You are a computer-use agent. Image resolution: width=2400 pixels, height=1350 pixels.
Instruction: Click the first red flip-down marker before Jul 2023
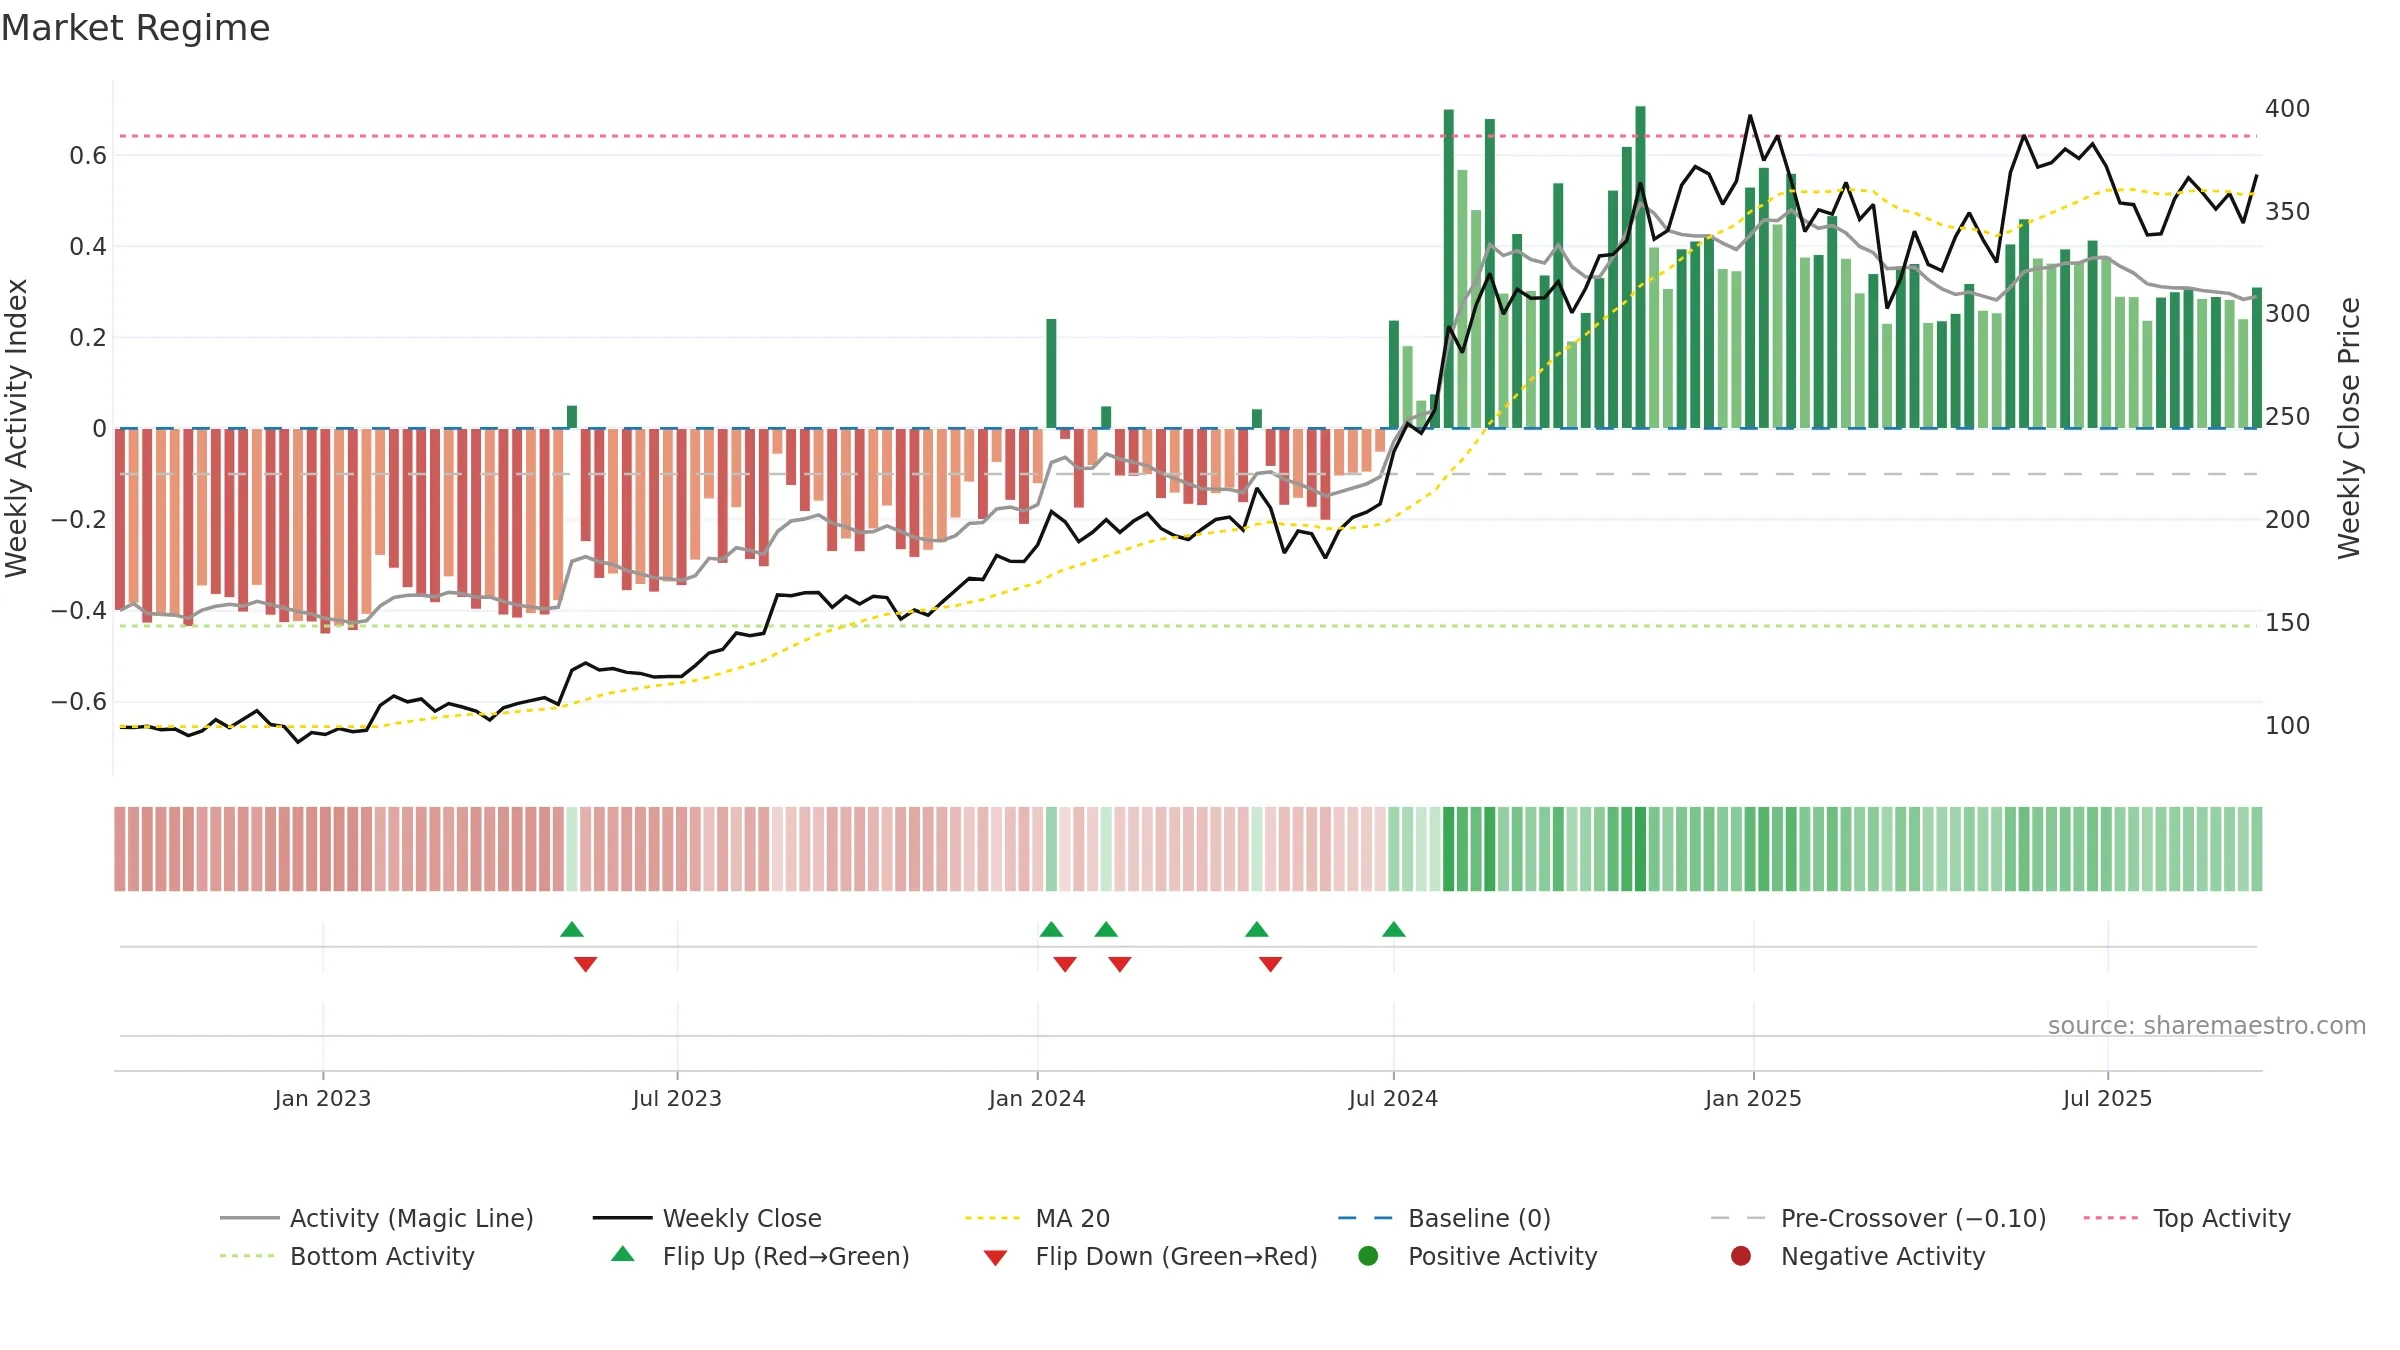[586, 964]
